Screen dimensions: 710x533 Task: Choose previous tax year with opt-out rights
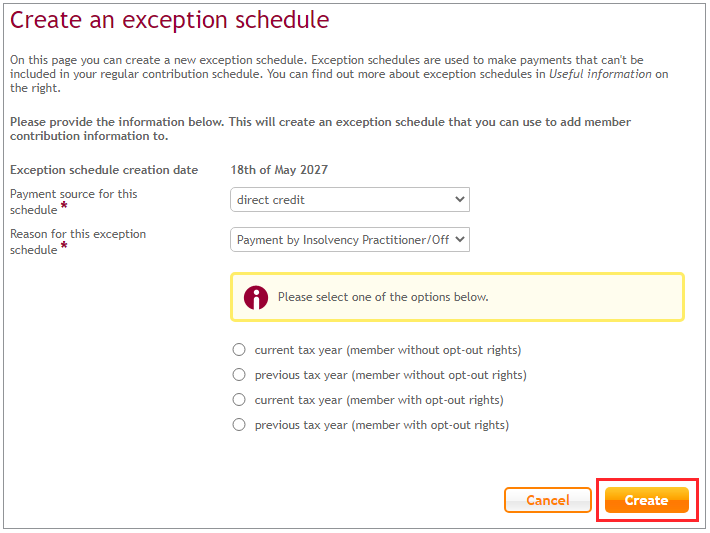click(239, 424)
